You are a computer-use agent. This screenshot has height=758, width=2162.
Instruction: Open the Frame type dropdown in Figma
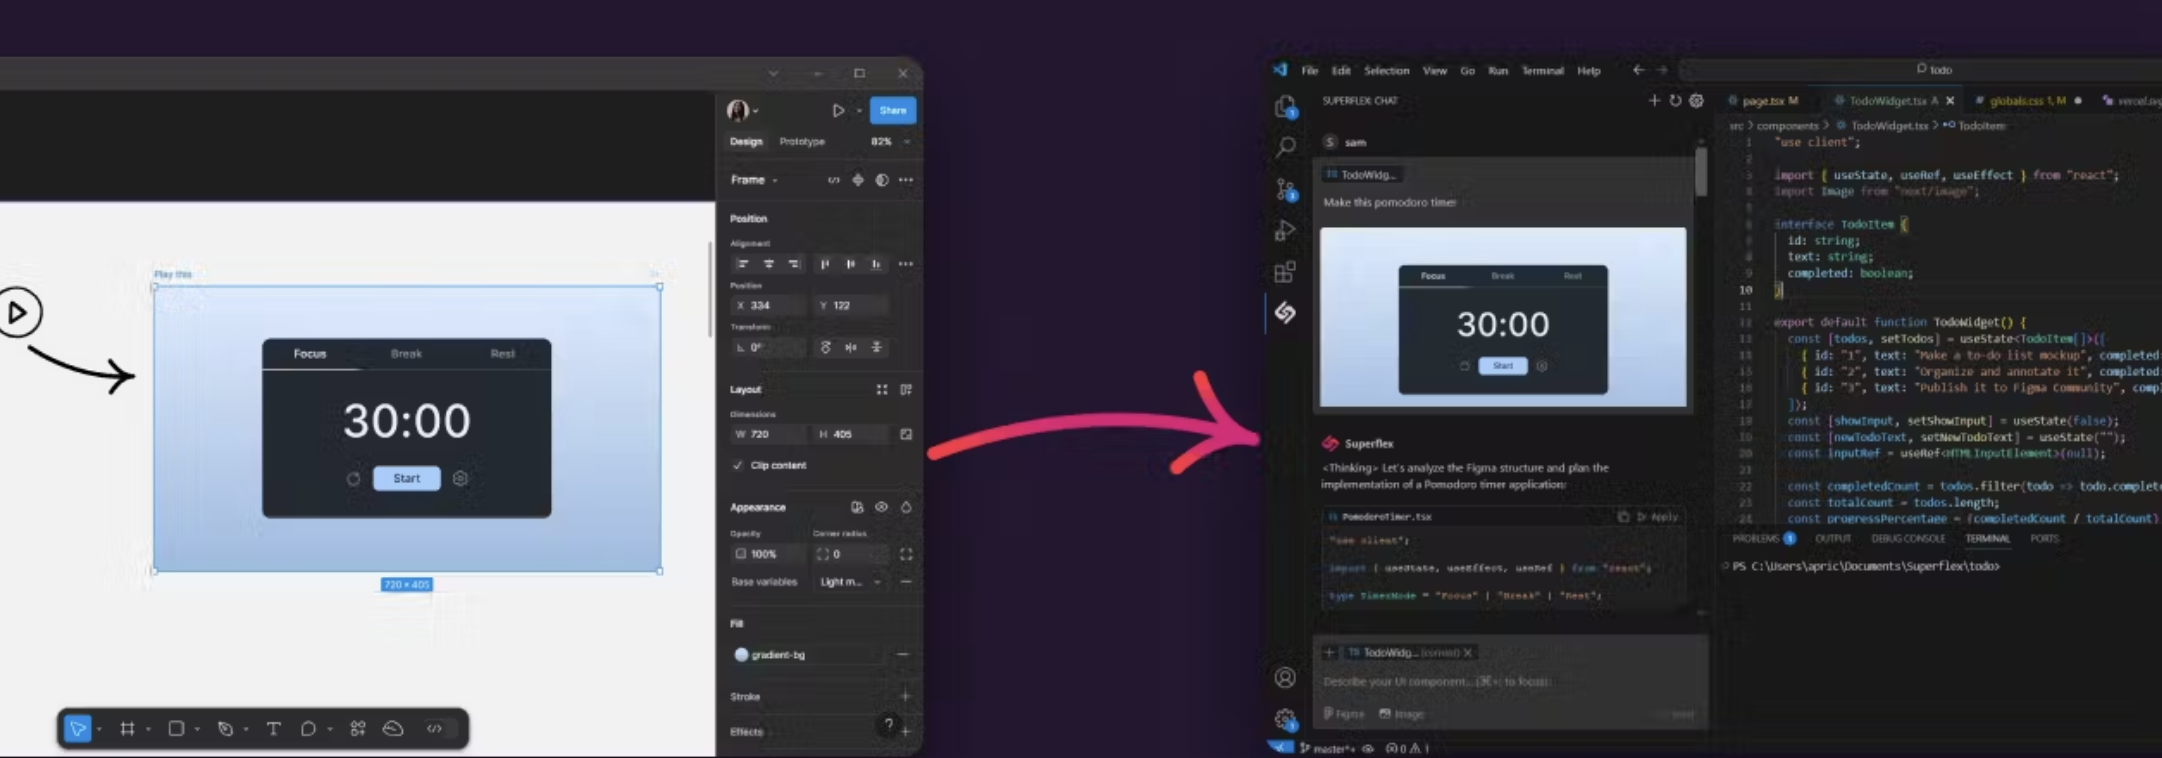click(754, 180)
